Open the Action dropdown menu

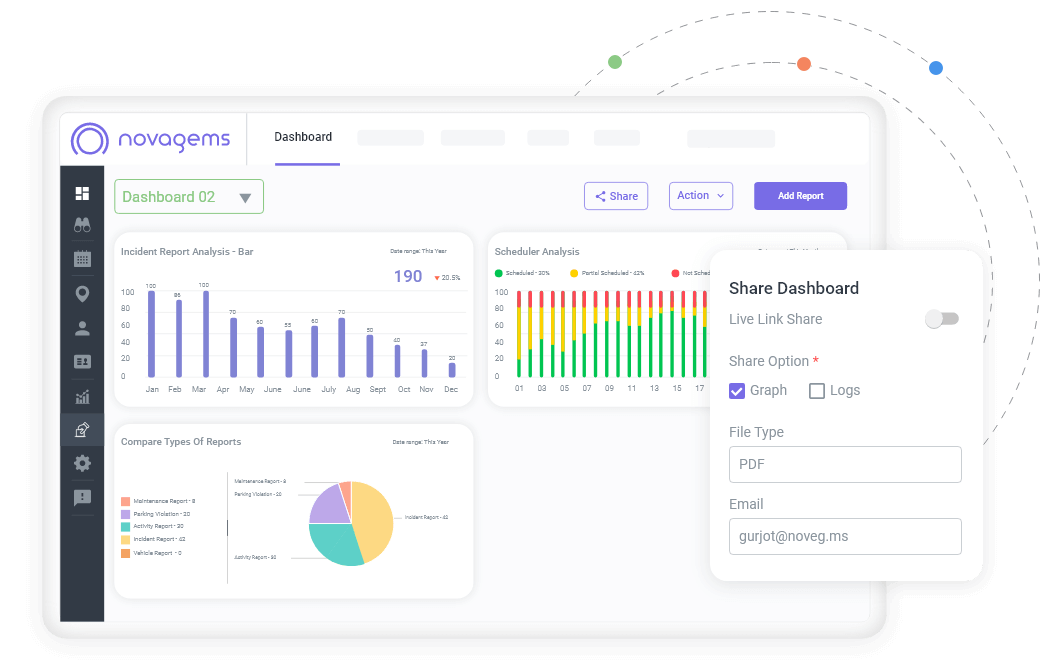click(x=700, y=195)
